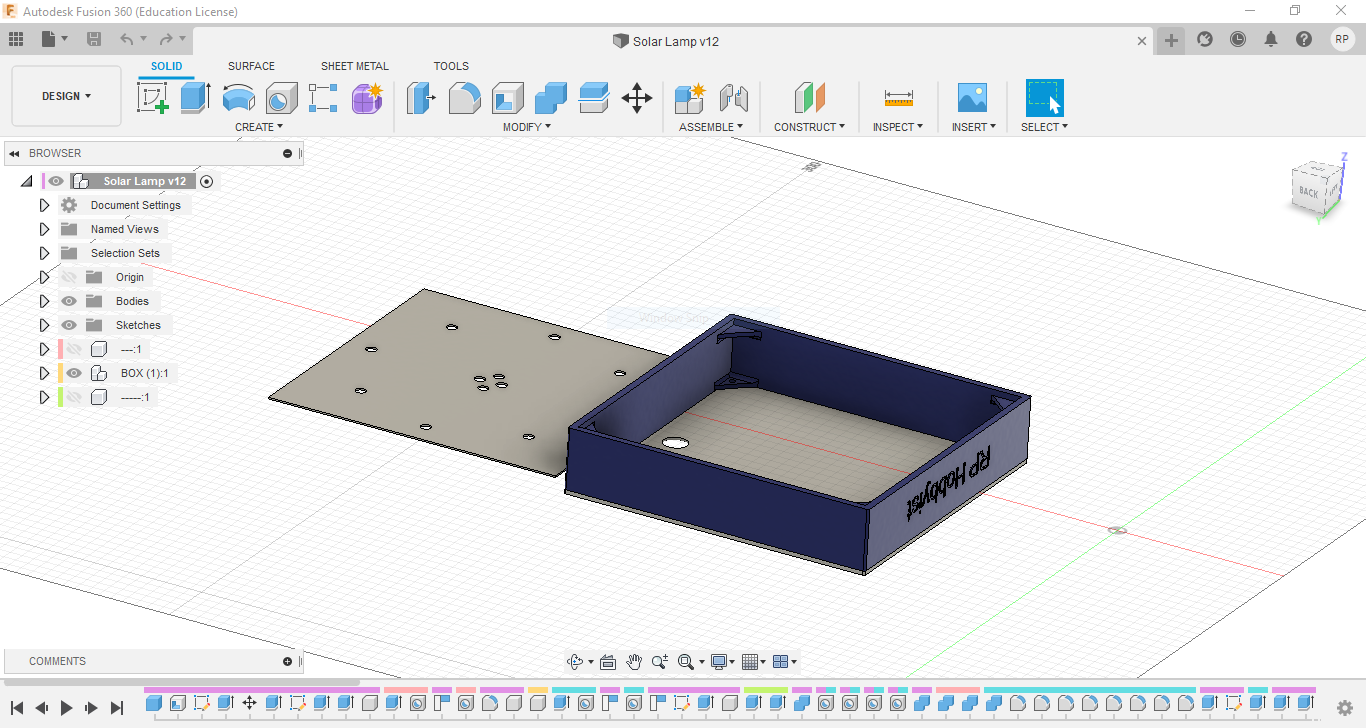Screen dimensions: 1366x728
Task: Select the Shell tool
Action: click(x=508, y=98)
